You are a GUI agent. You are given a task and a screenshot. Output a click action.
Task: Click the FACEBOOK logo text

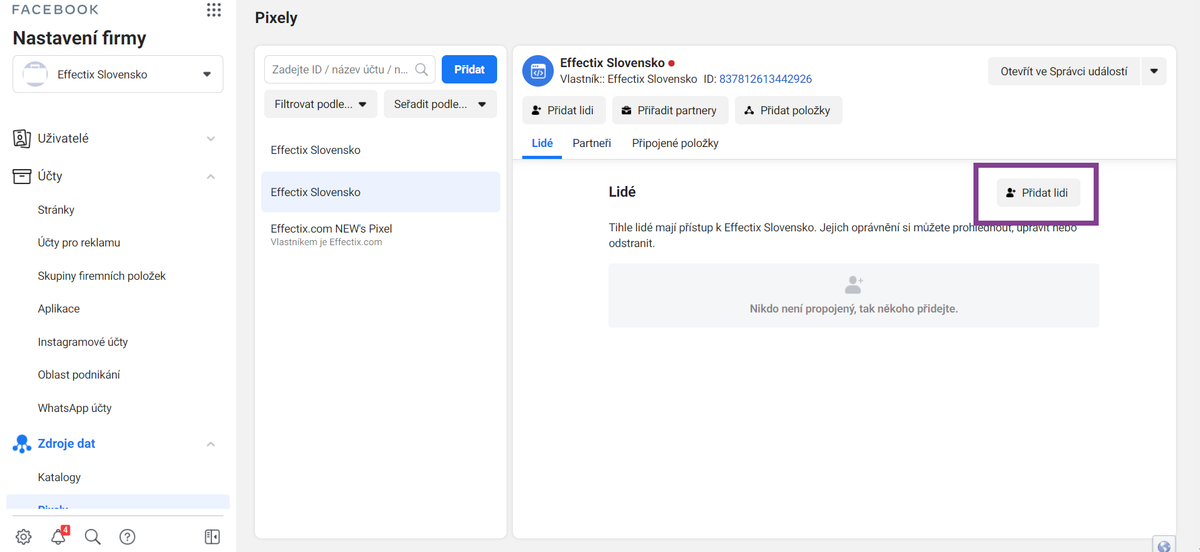(55, 10)
